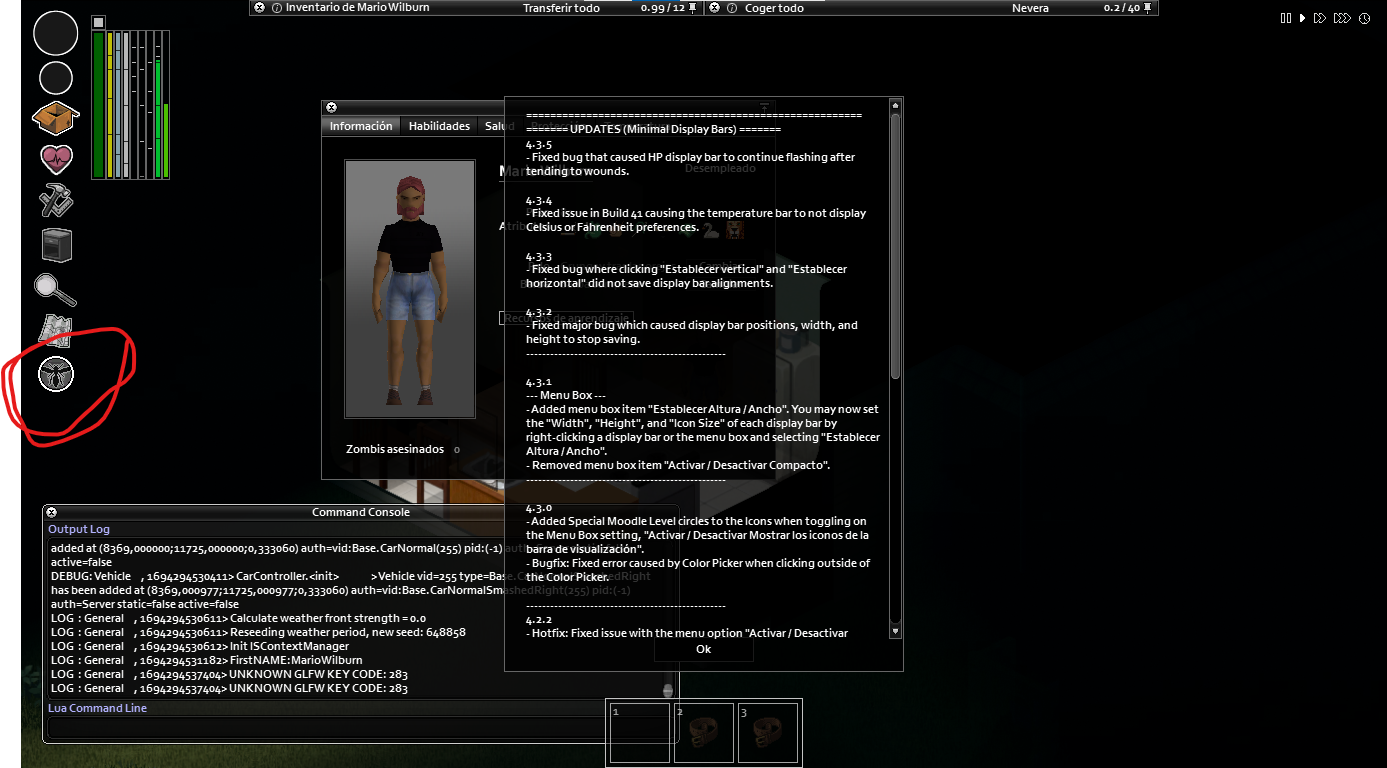
Task: Click the primary hand equipment slot circle
Action: click(56, 33)
